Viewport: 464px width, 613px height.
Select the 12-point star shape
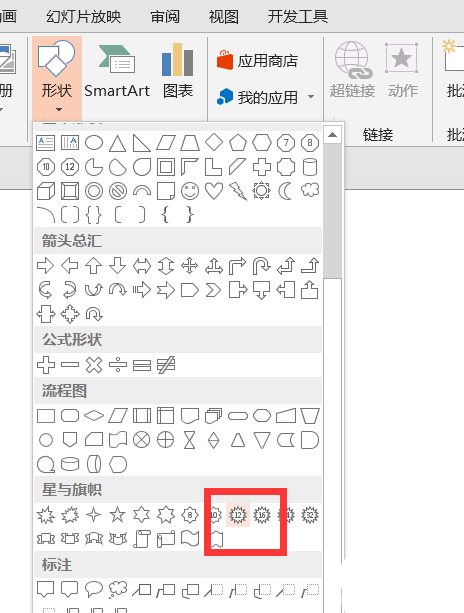[238, 515]
